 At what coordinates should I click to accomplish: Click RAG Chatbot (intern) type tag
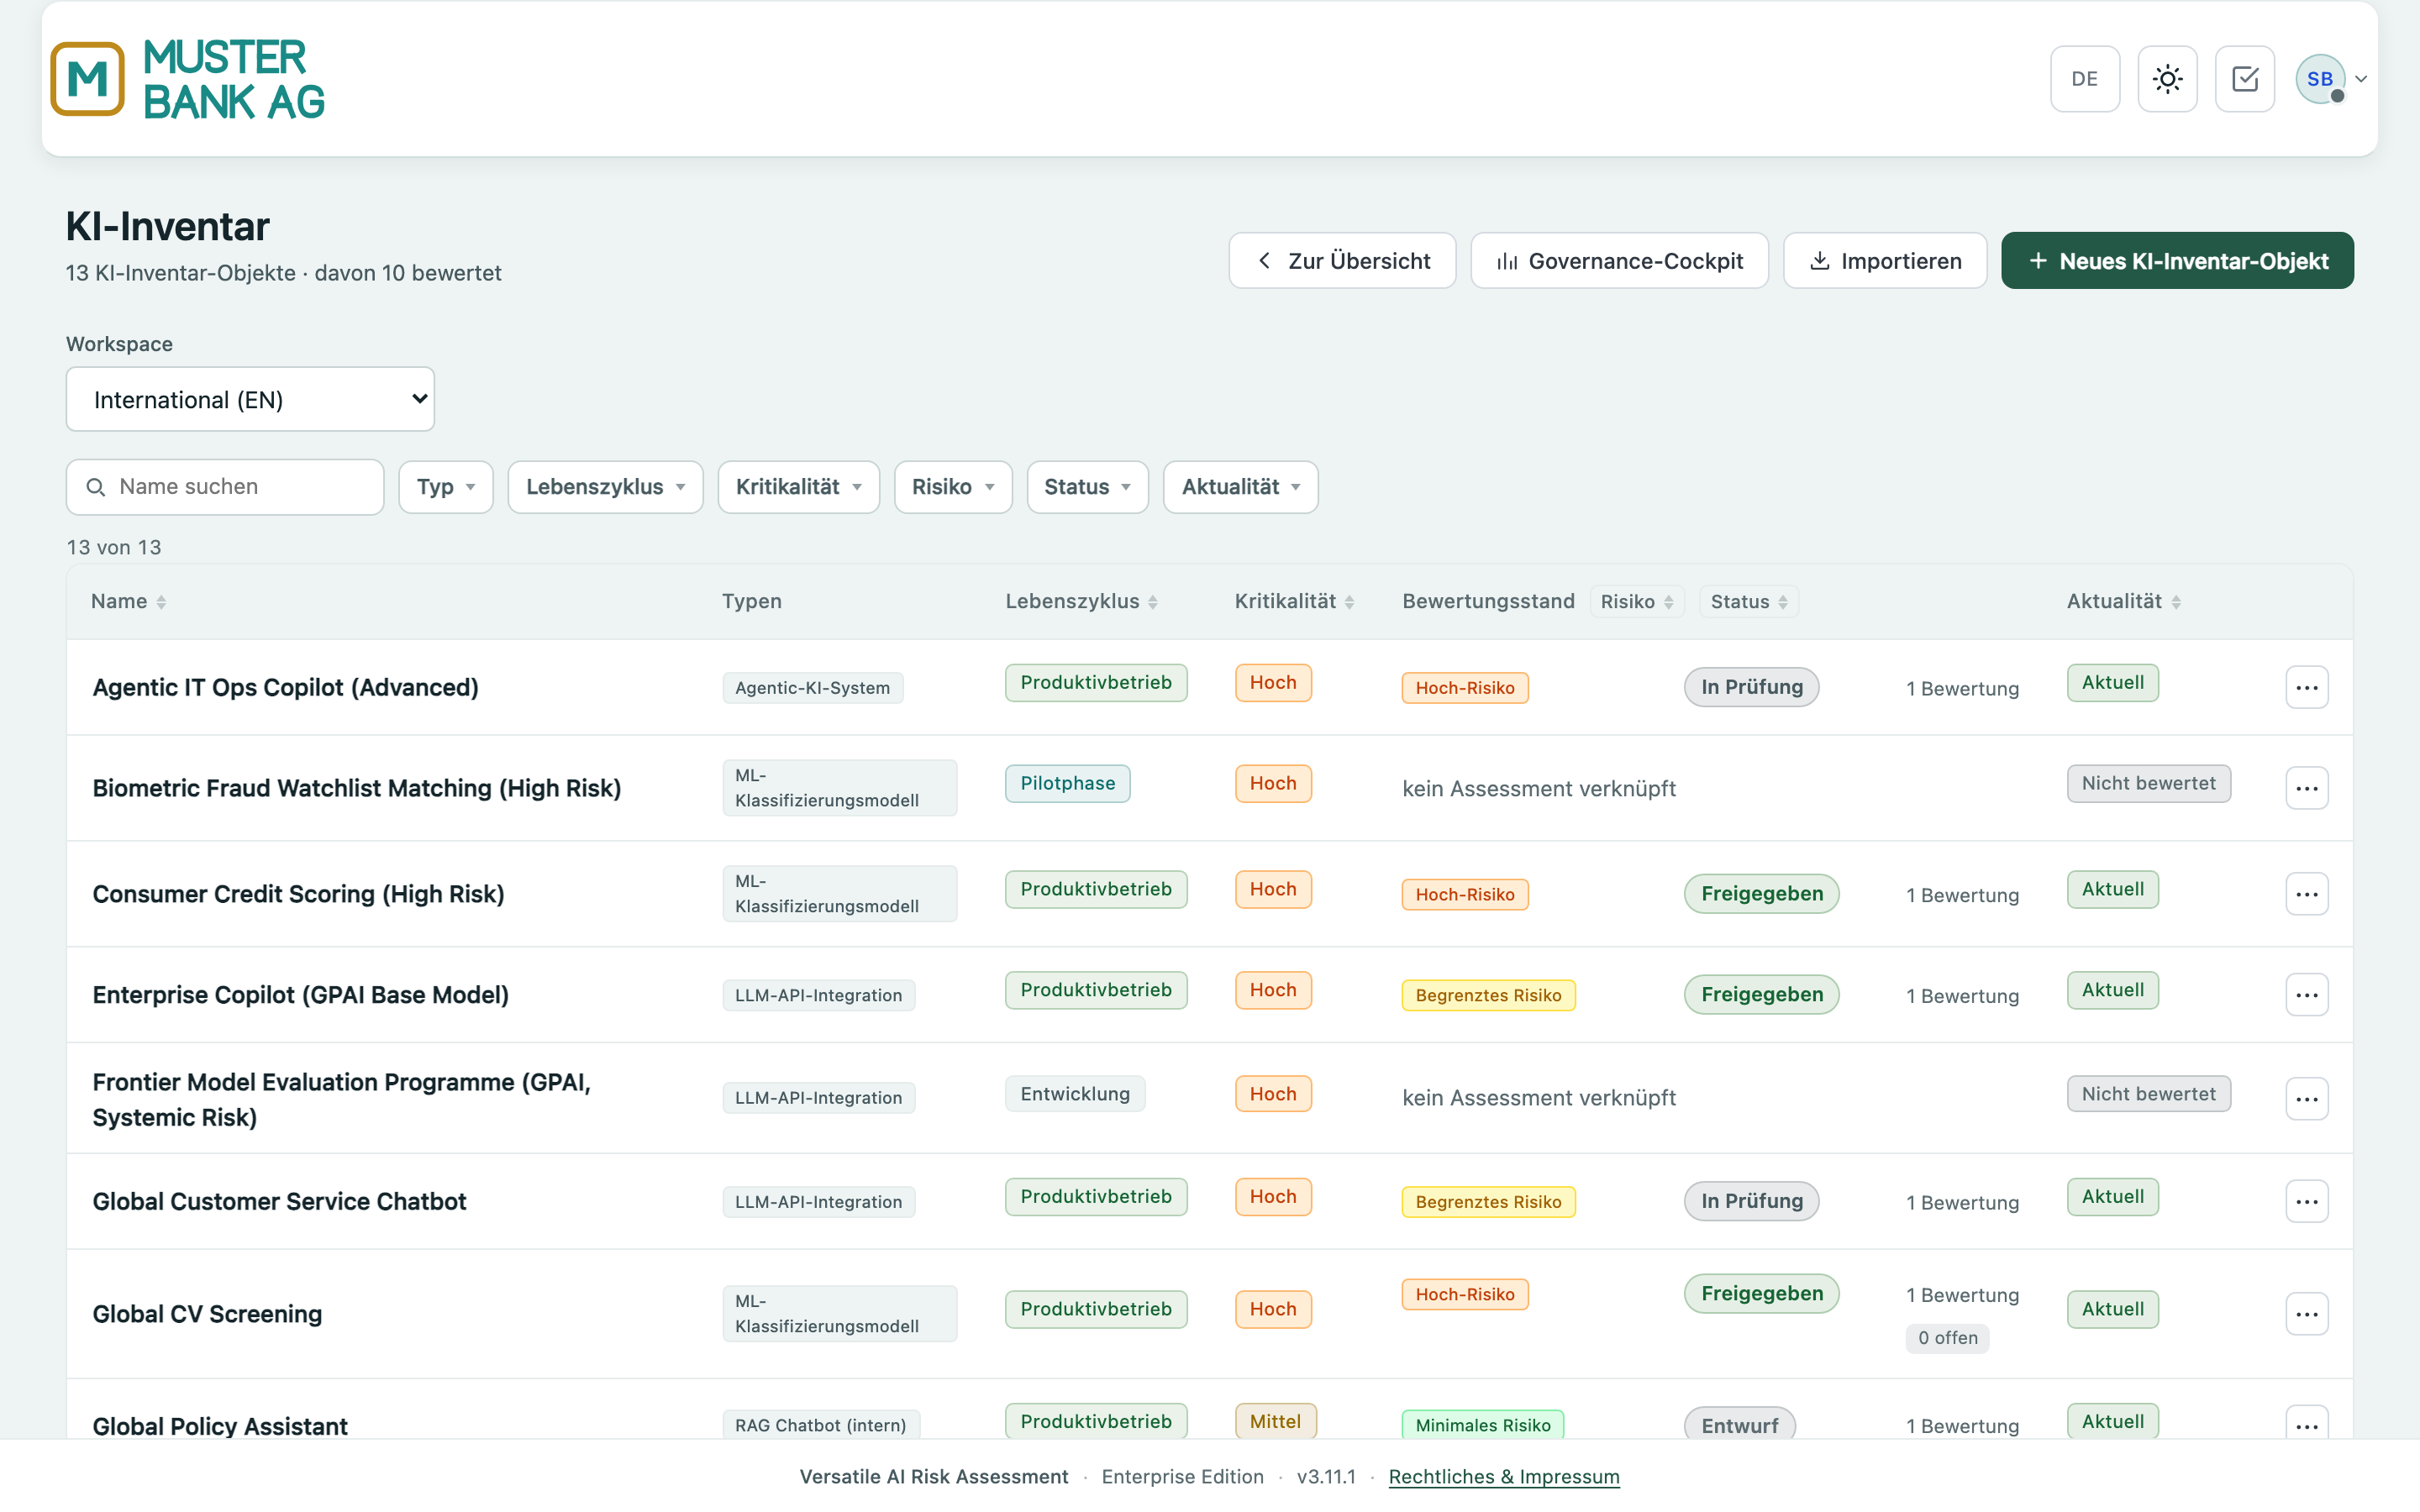click(x=820, y=1425)
